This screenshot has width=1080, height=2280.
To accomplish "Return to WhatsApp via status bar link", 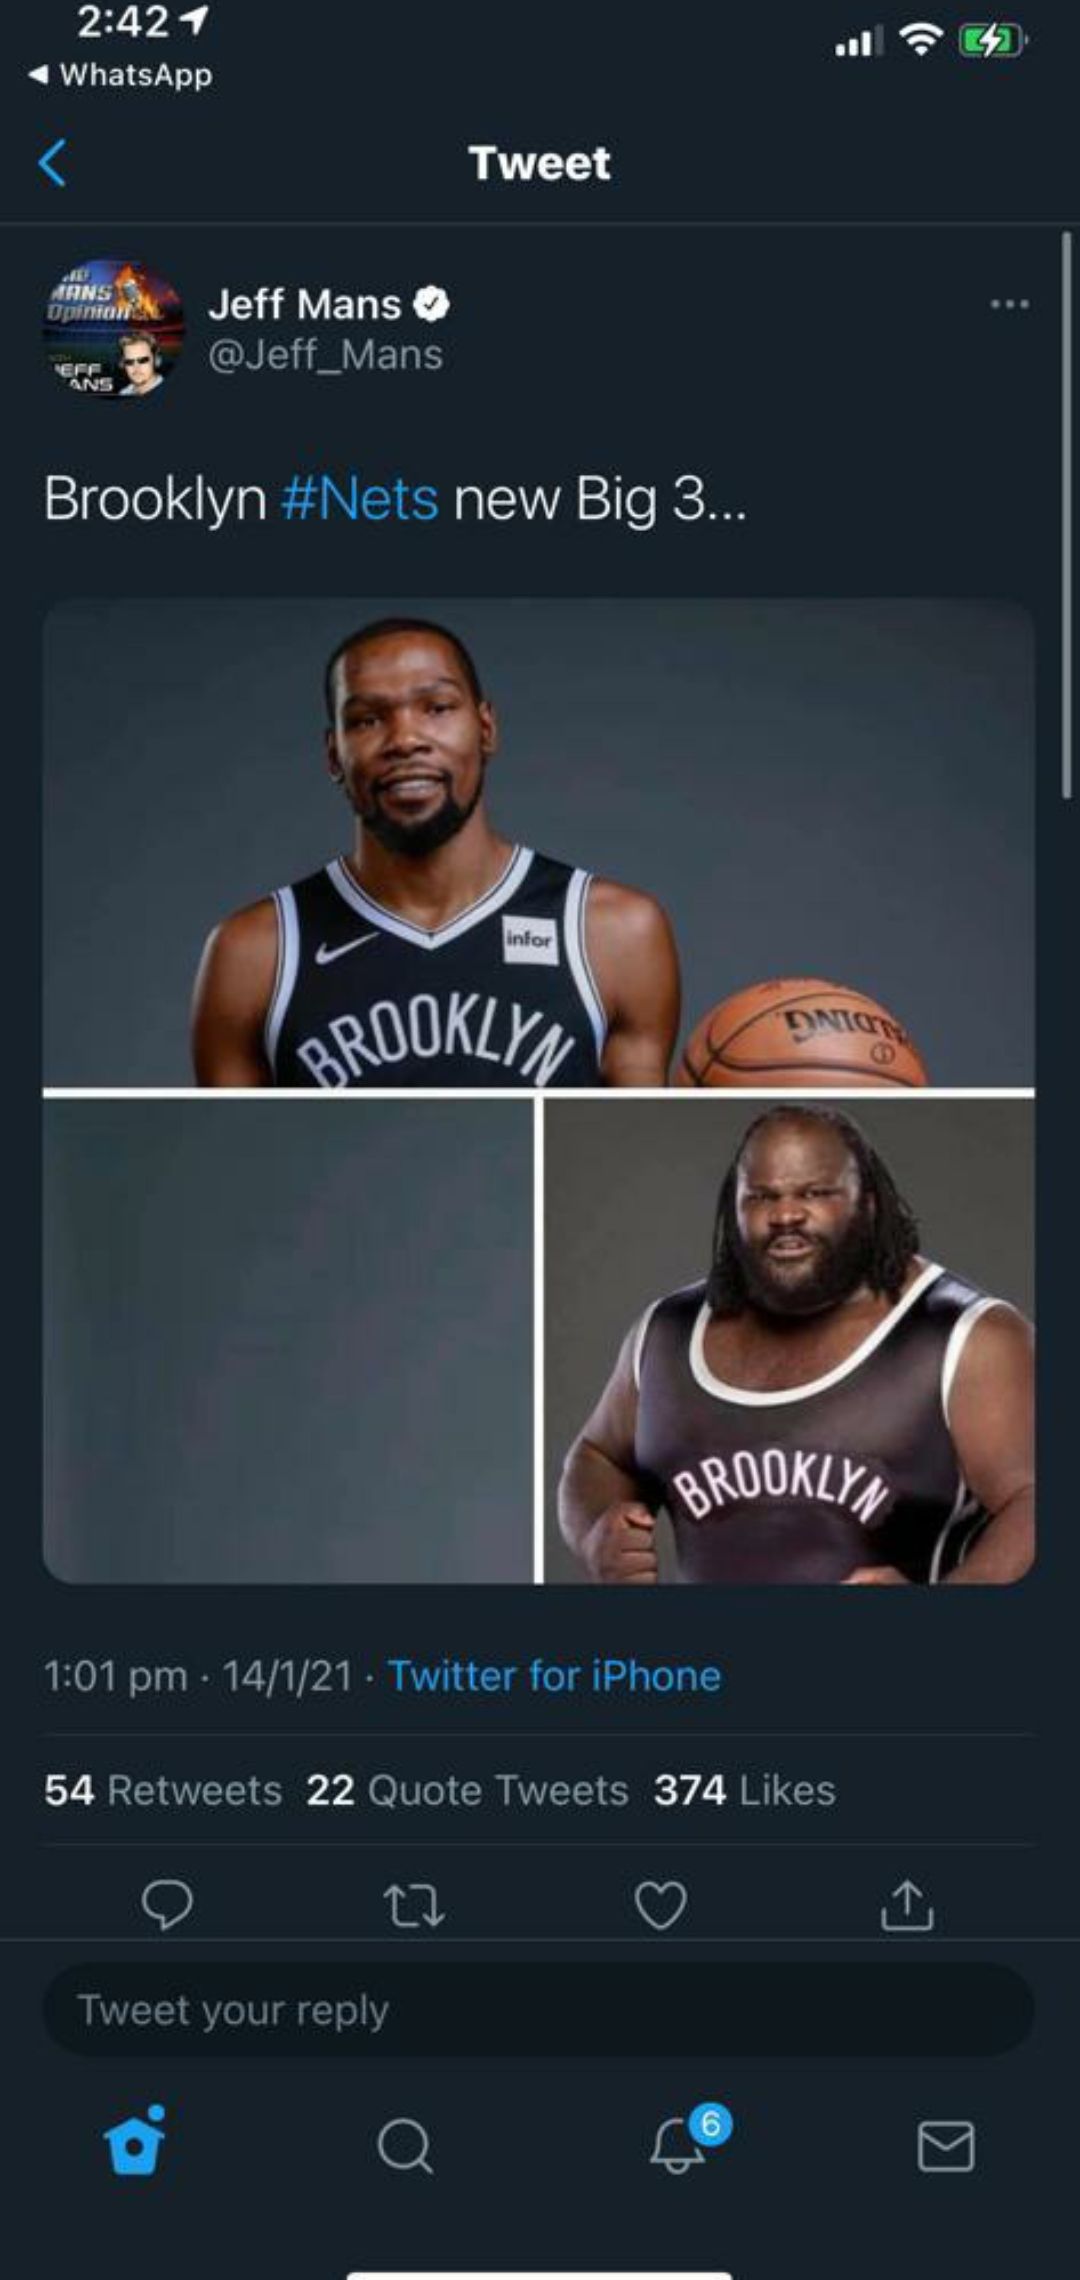I will tap(121, 75).
